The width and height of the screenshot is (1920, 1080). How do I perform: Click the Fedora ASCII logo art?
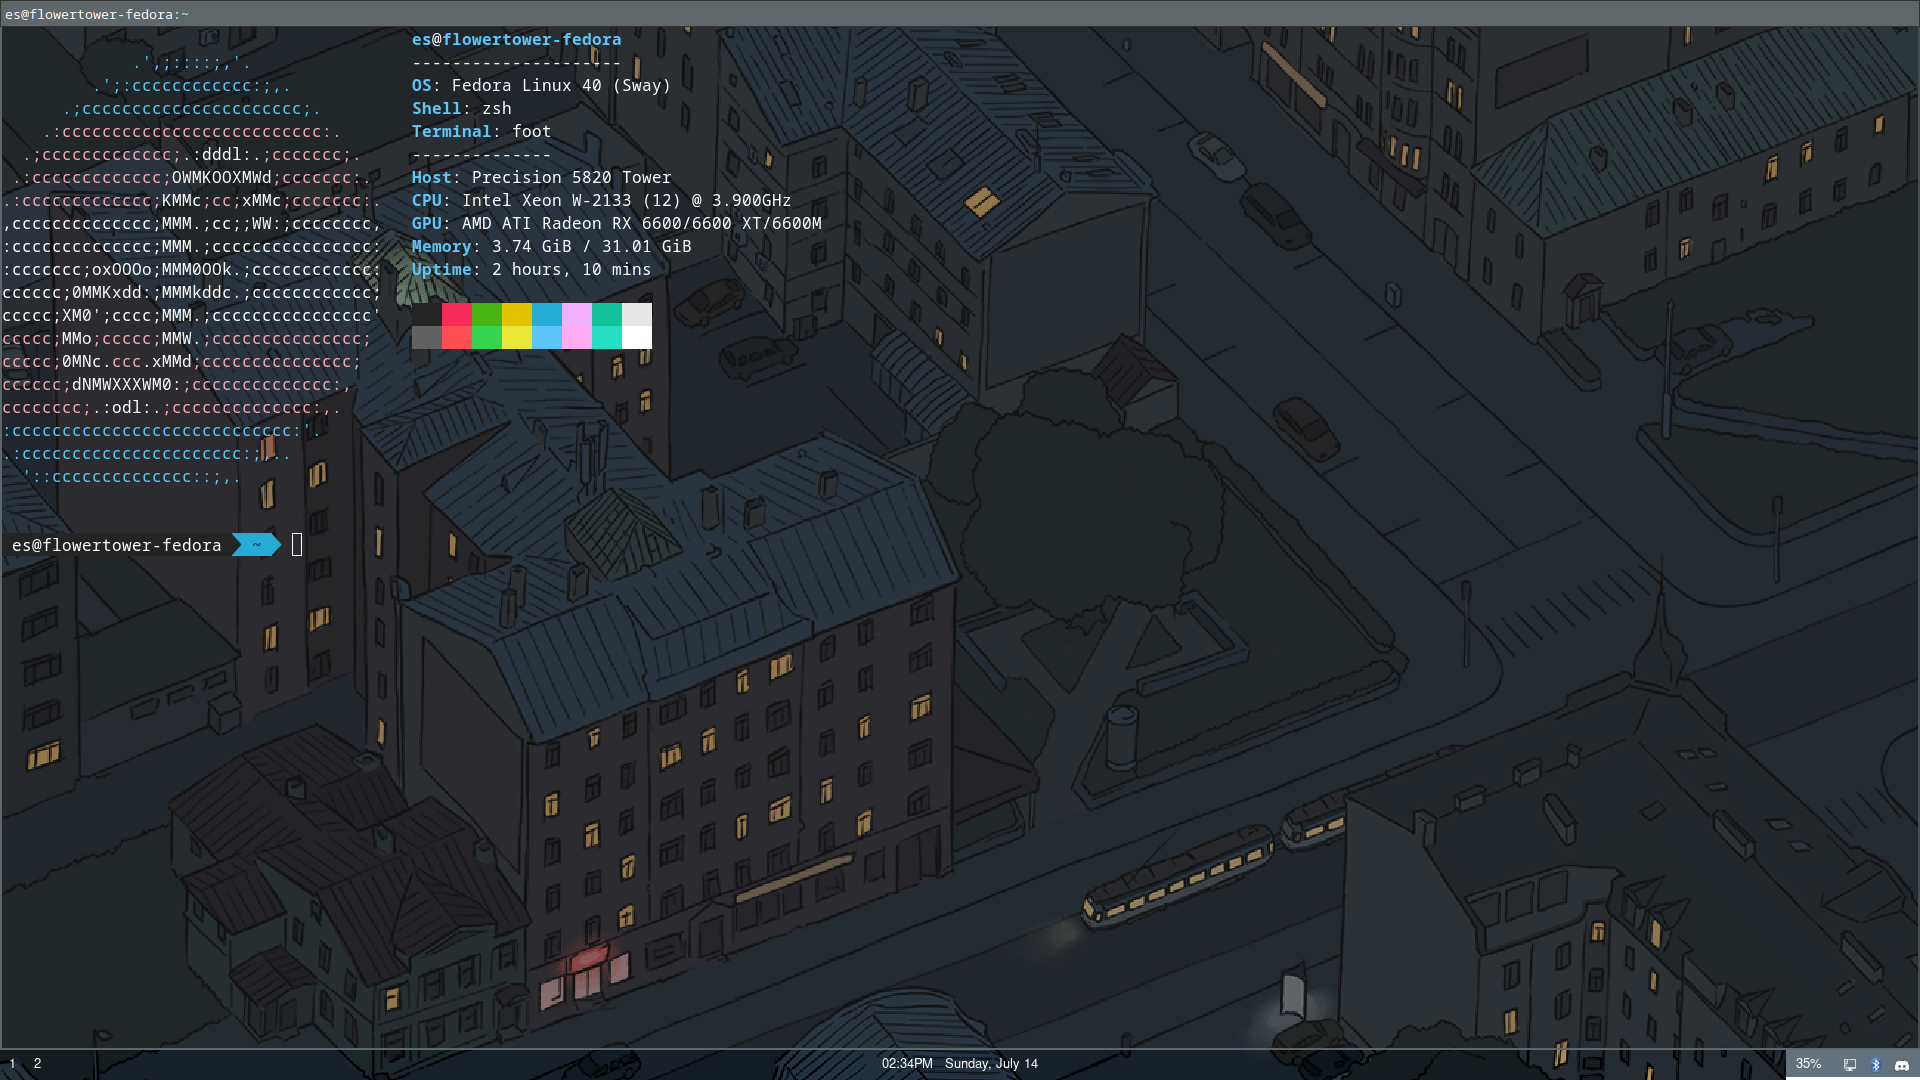[192, 269]
